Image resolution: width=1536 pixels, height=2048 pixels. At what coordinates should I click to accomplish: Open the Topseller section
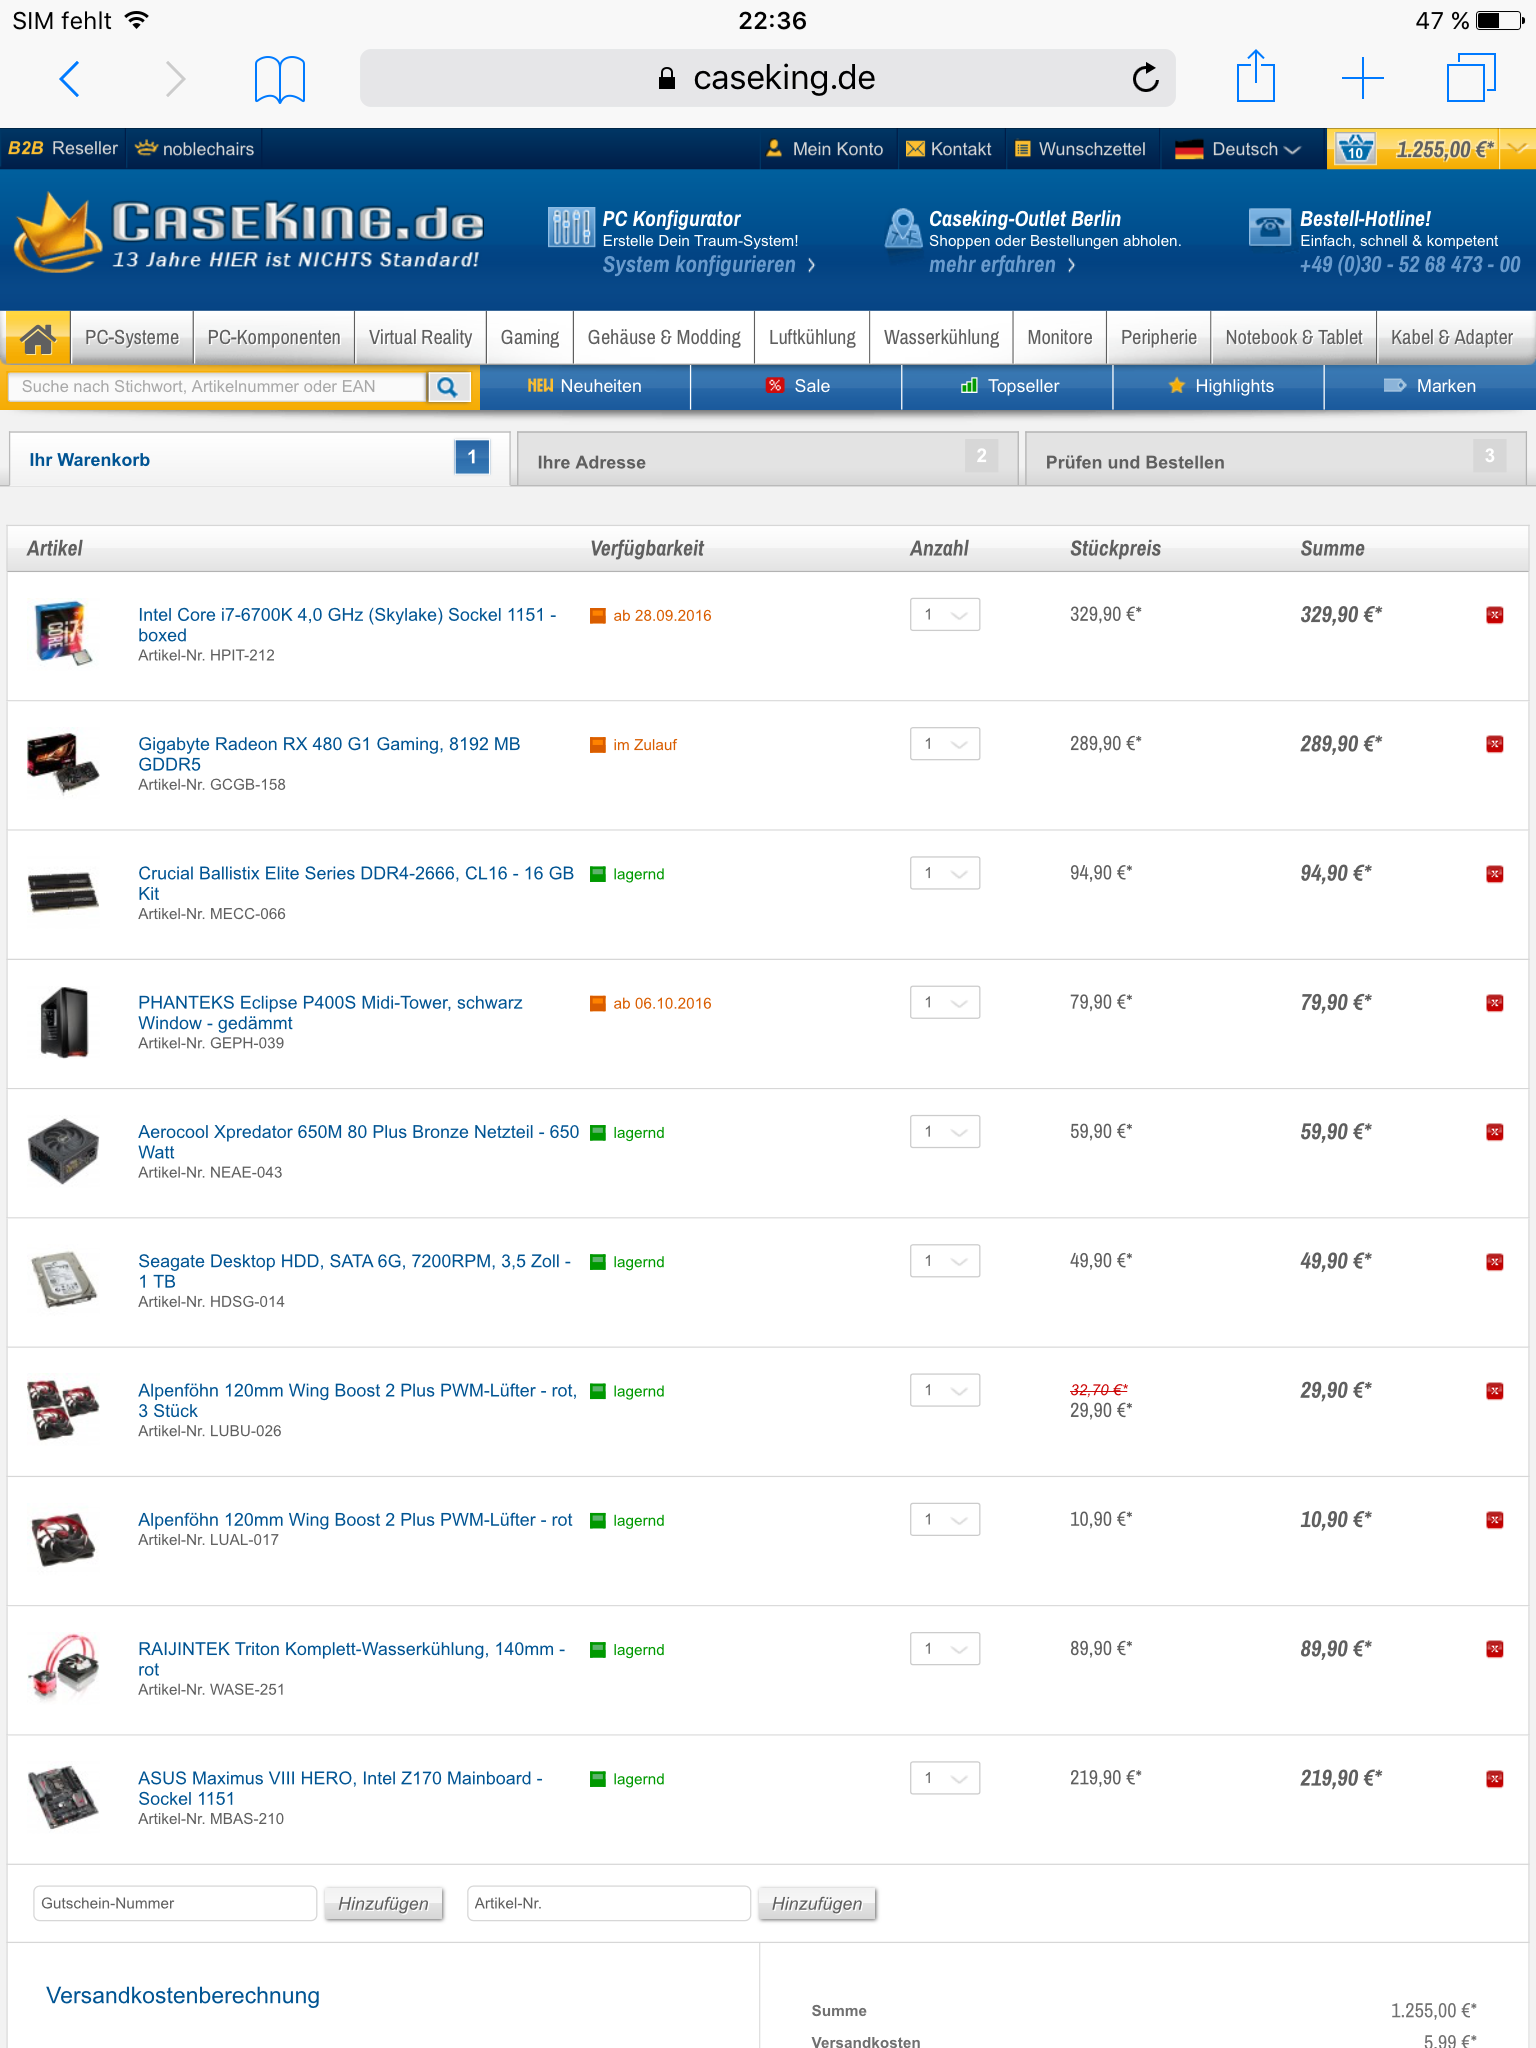click(1008, 386)
